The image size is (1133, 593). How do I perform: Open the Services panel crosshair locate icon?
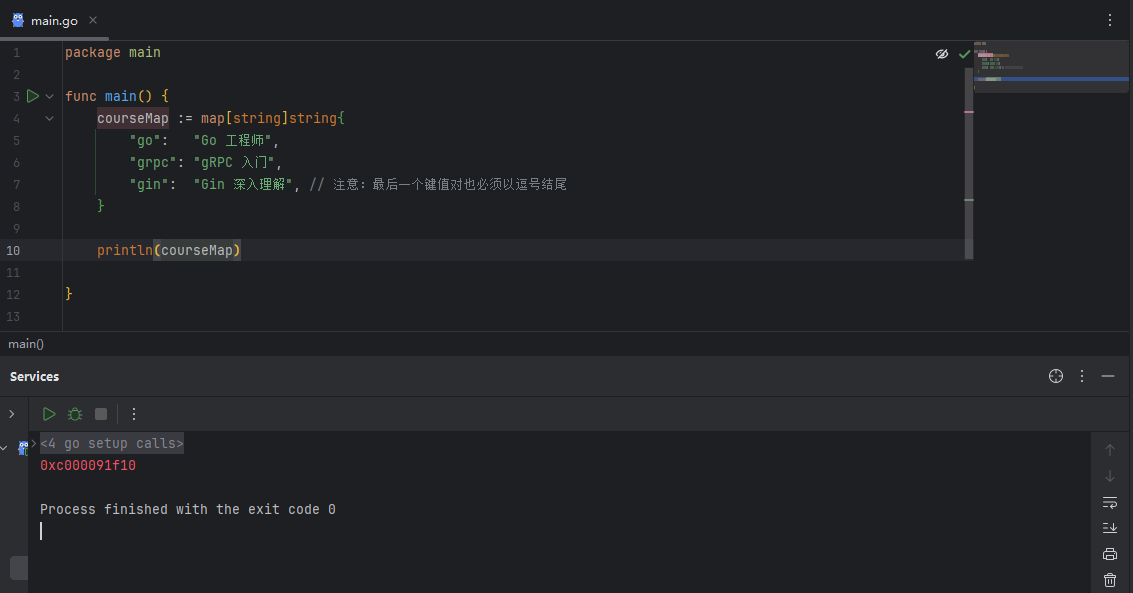[1056, 376]
